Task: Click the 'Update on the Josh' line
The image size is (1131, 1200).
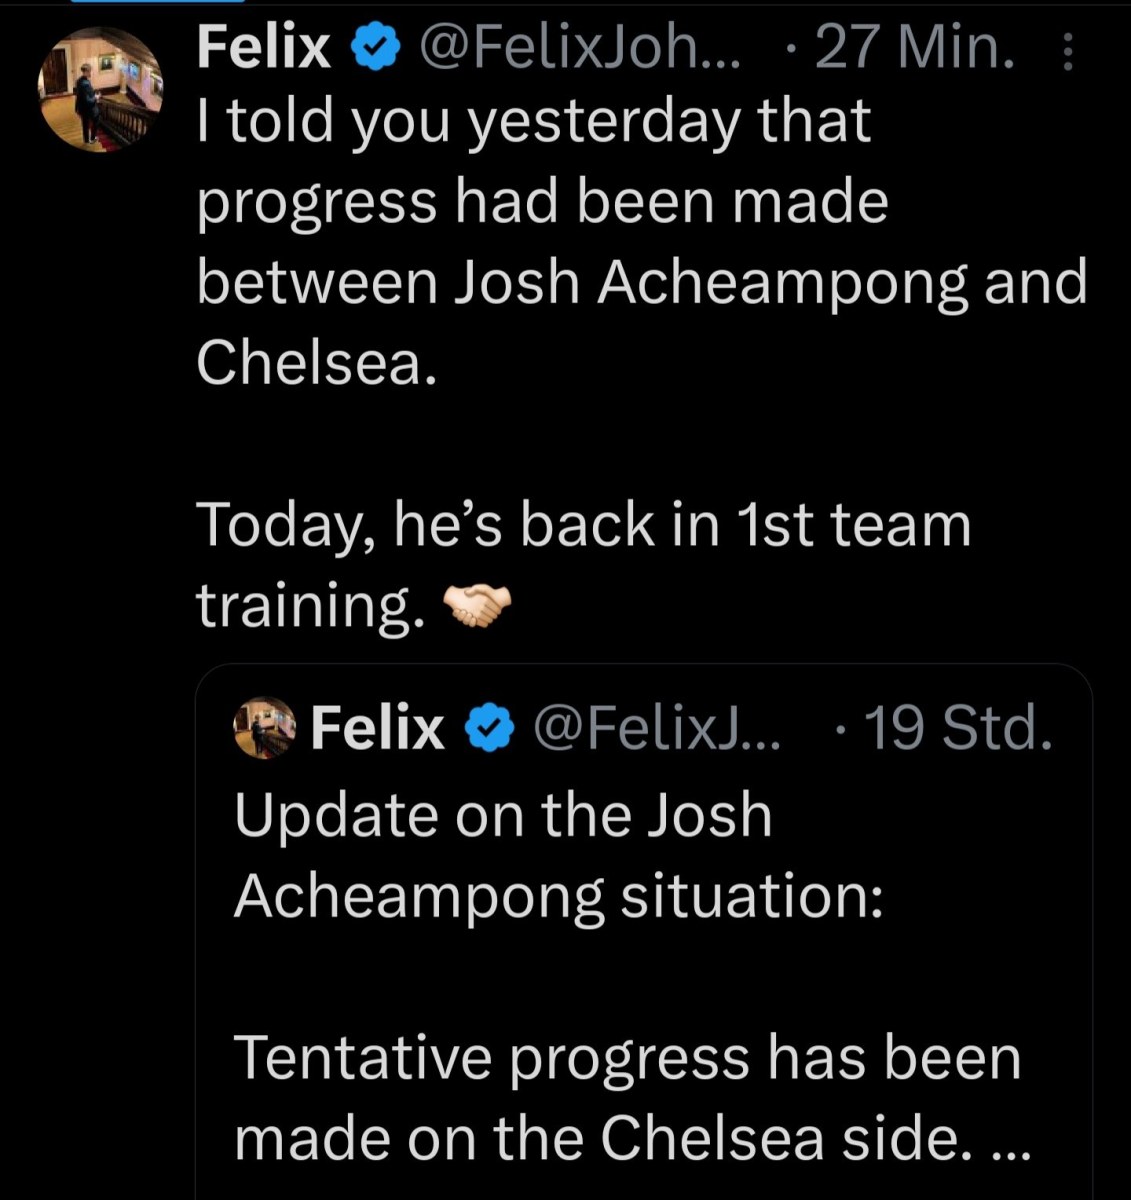Action: 503,815
